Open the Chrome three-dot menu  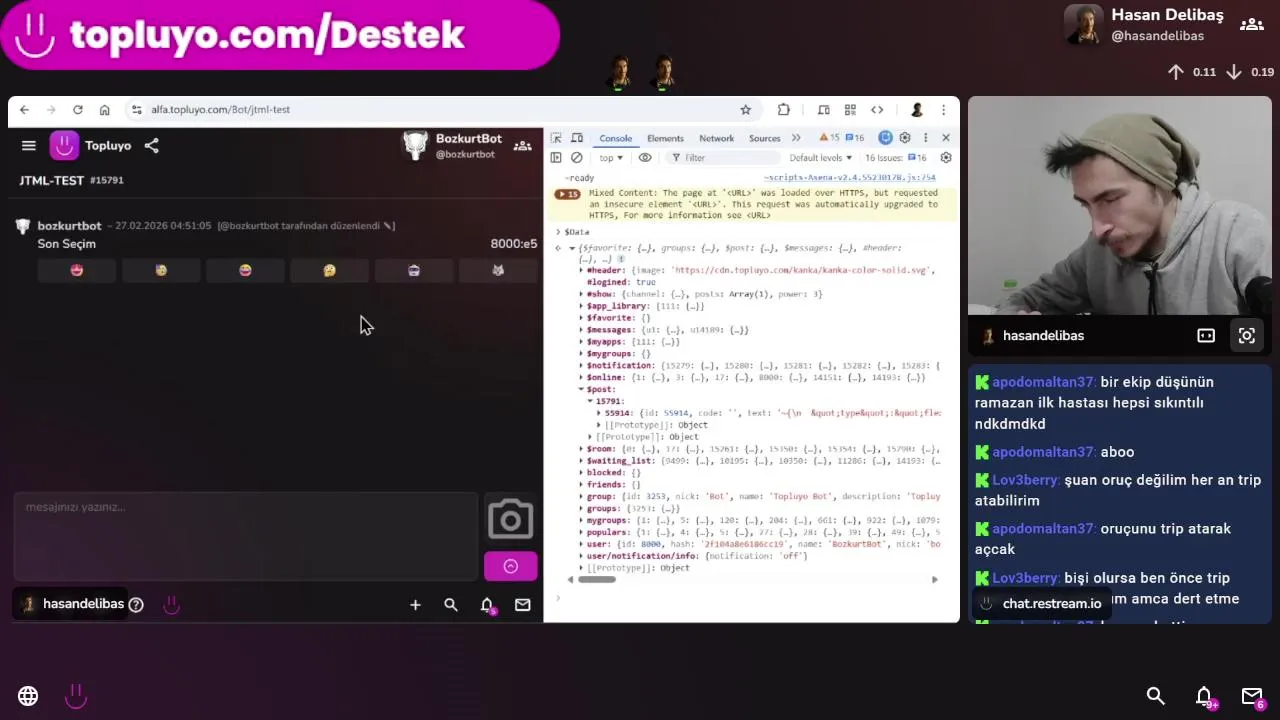point(943,110)
